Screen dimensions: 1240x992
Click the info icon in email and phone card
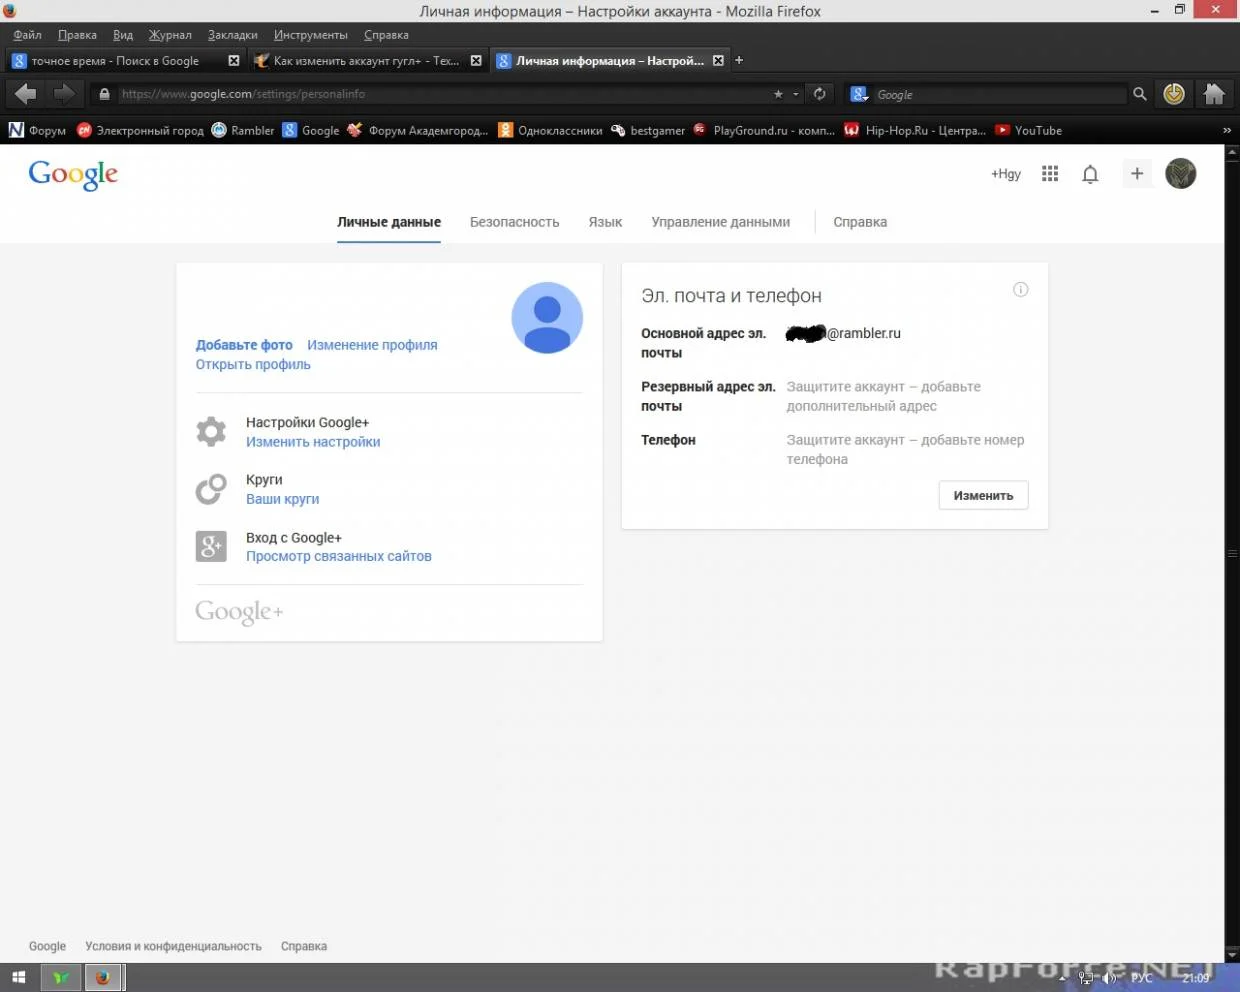[x=1020, y=289]
